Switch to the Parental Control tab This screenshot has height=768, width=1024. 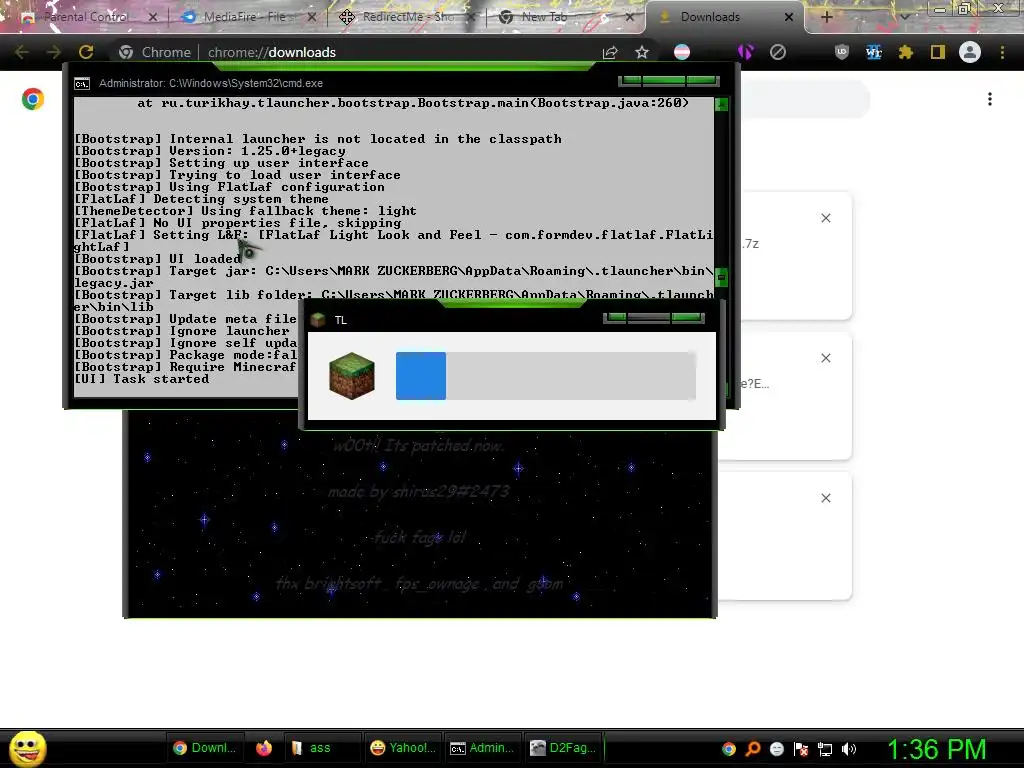tap(85, 17)
